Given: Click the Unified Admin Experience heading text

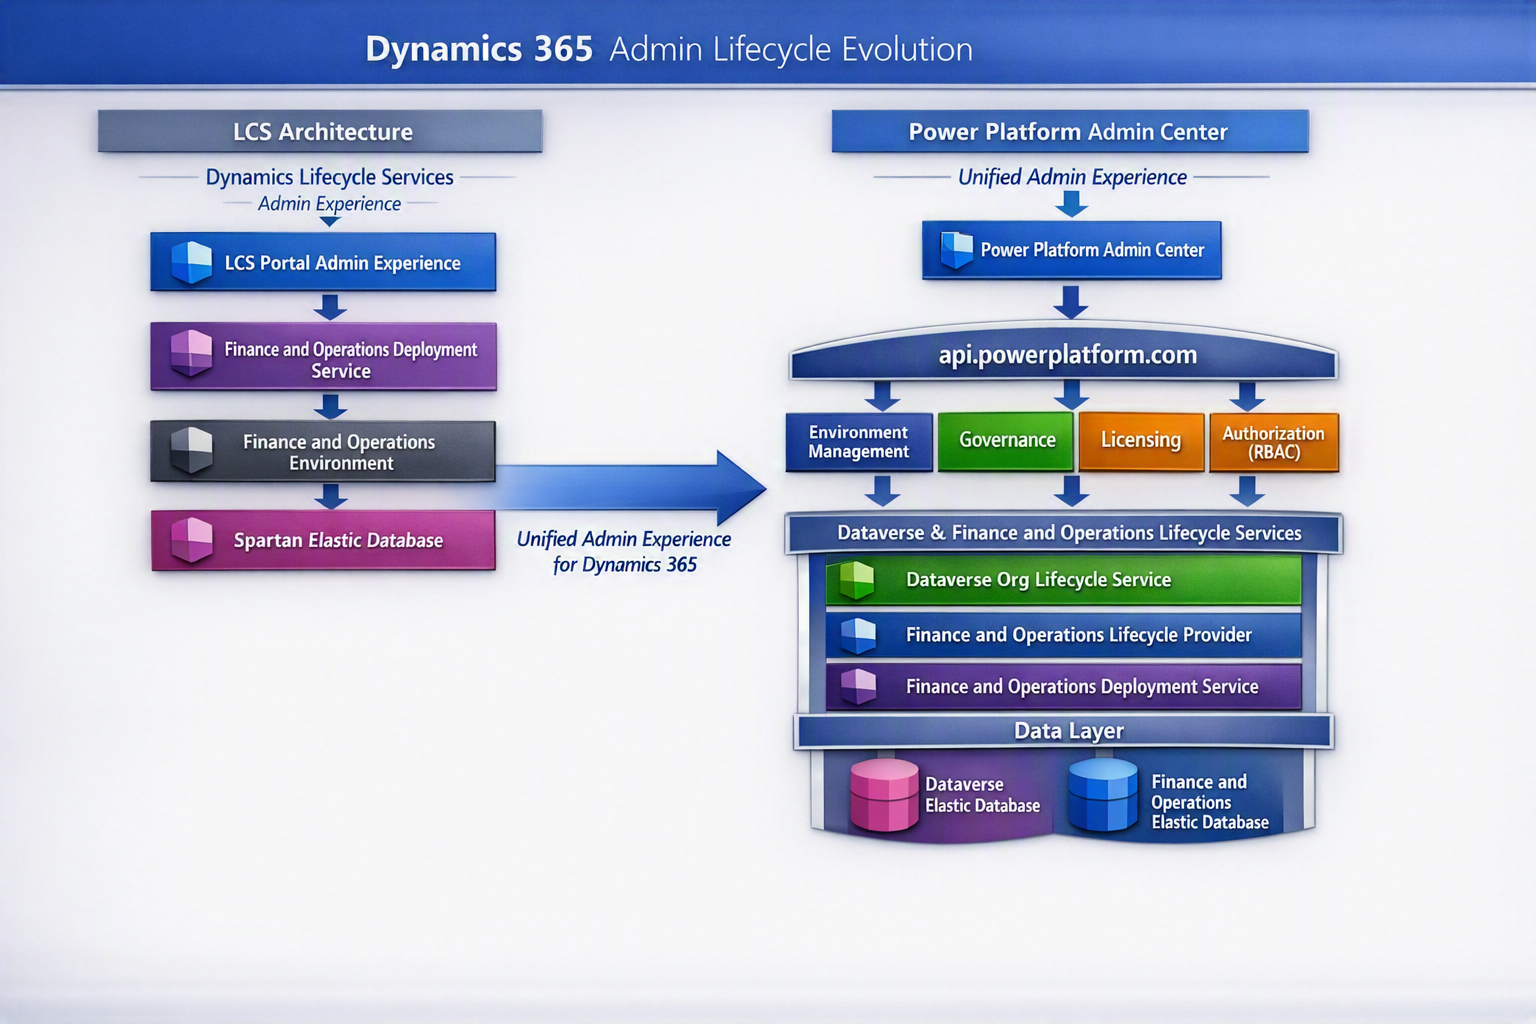Looking at the screenshot, I should (1072, 177).
